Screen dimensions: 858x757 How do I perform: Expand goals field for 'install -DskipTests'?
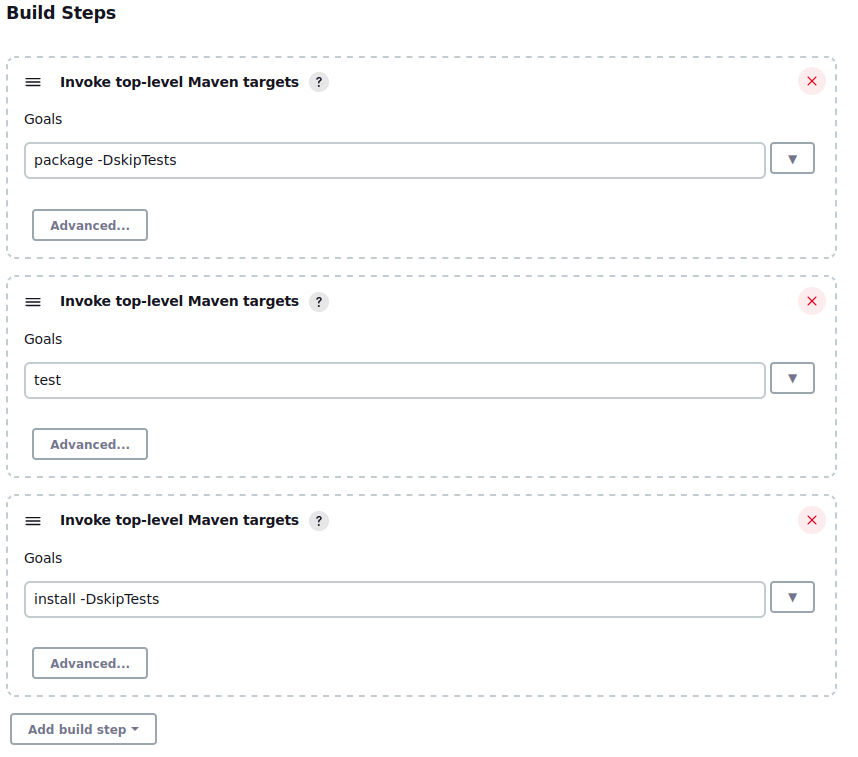coord(792,597)
